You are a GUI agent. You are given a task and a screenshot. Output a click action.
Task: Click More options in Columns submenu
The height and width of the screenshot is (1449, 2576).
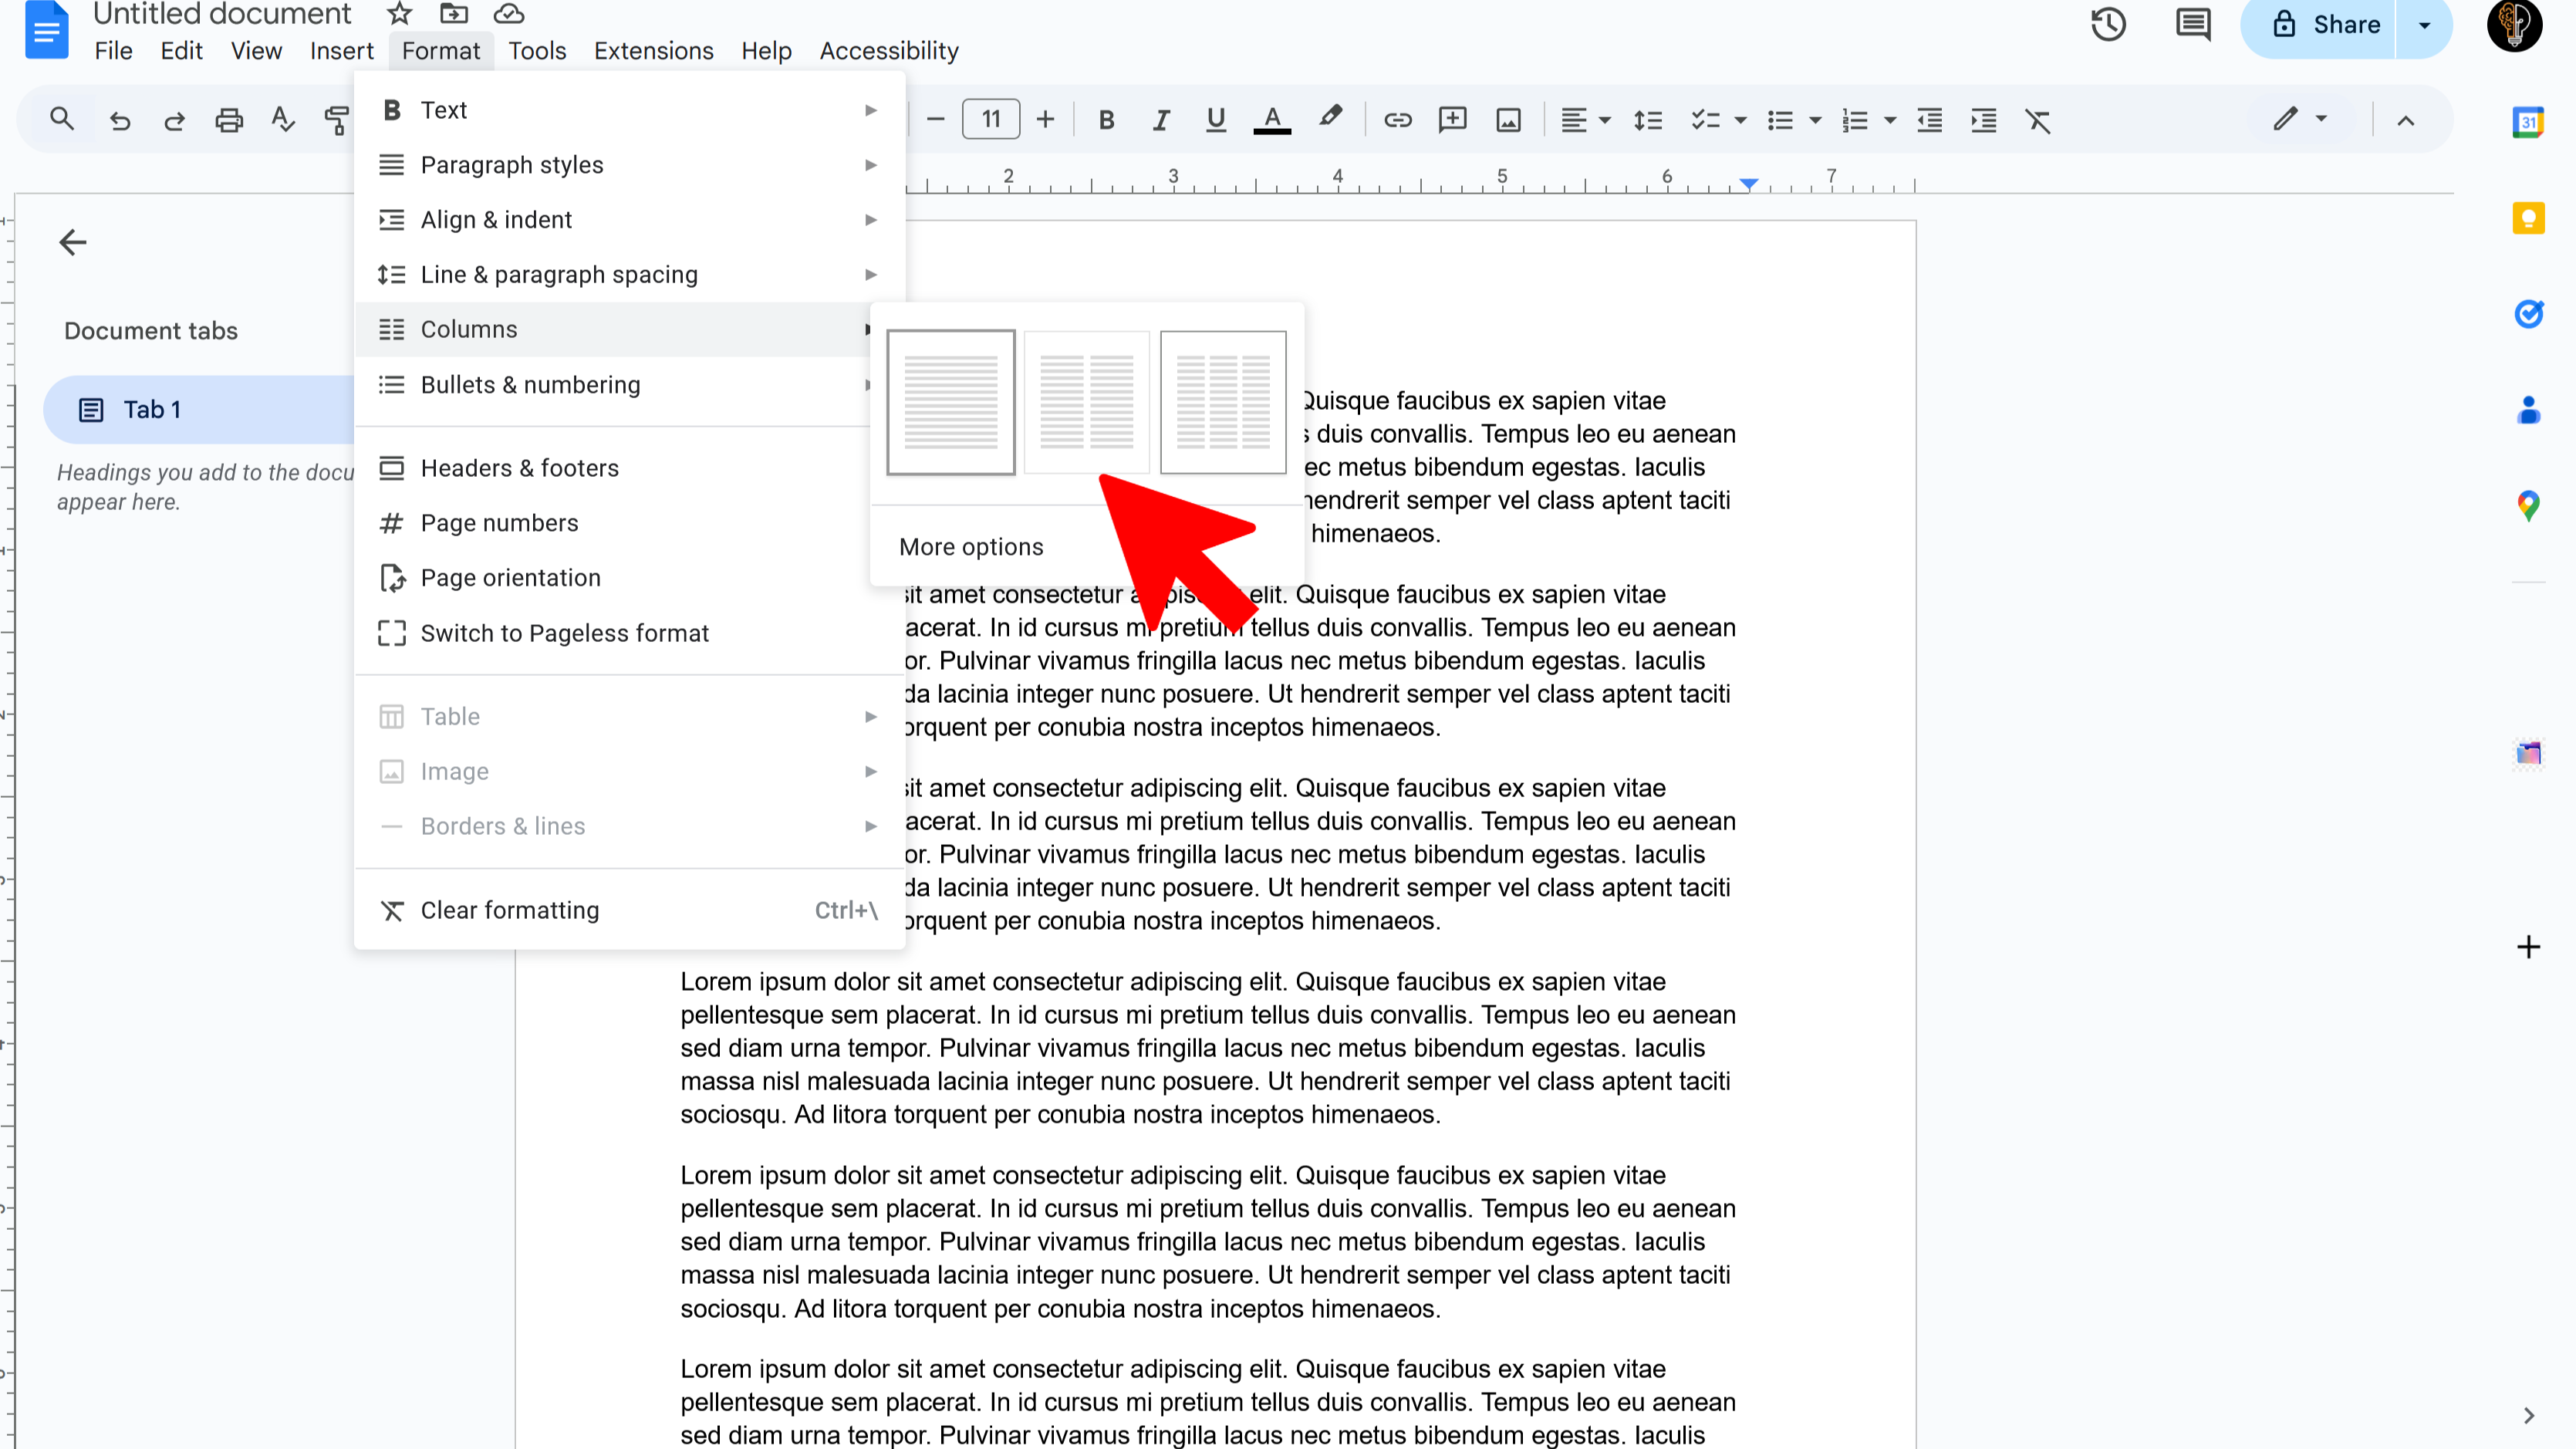pos(971,547)
